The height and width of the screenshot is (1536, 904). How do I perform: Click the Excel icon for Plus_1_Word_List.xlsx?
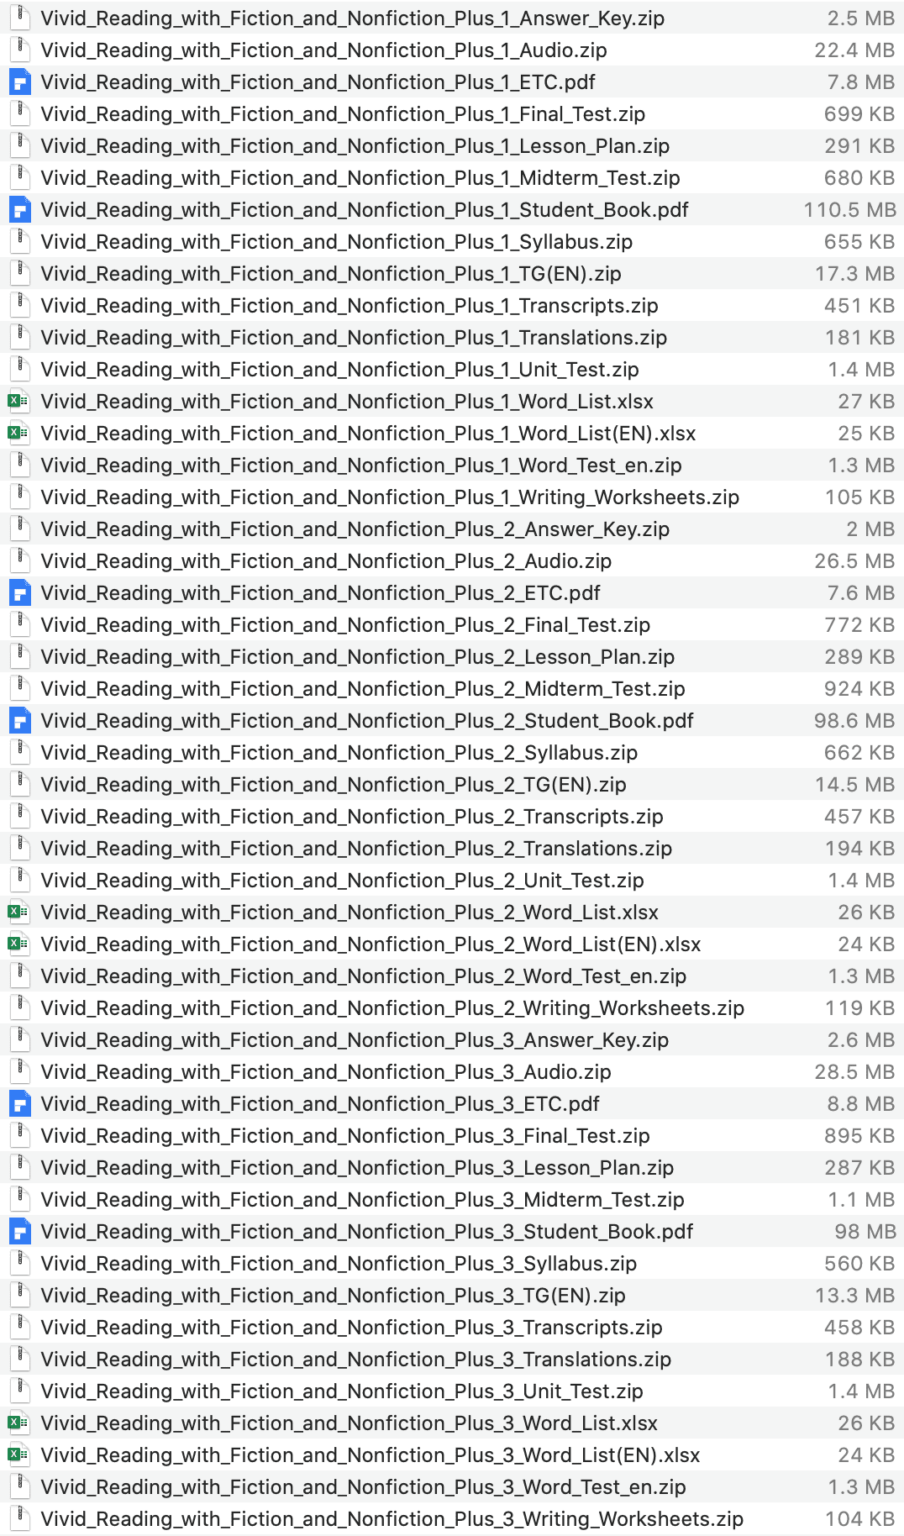(18, 401)
